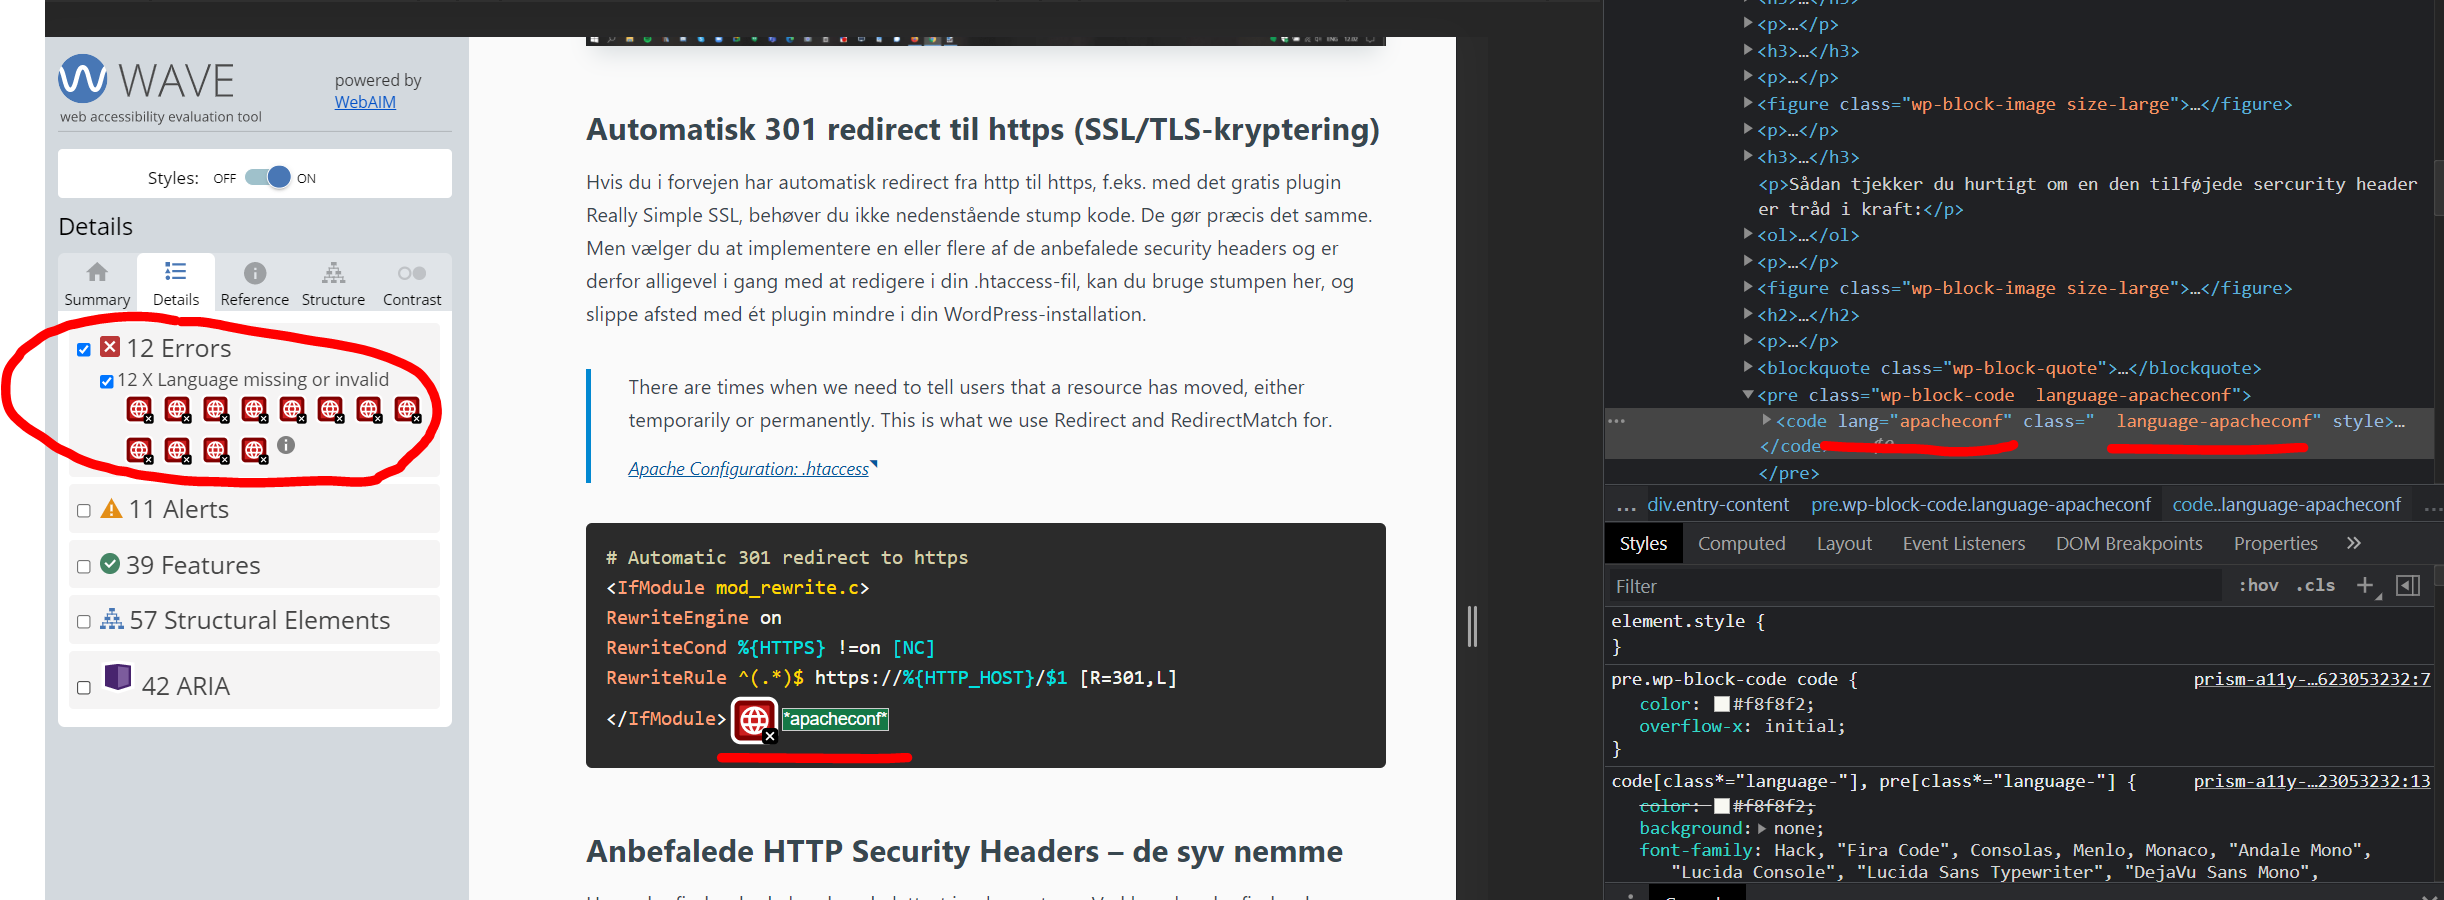Open stylesheet link prism-a11y…623053232:7
This screenshot has height=900, width=2444.
click(x=2312, y=679)
